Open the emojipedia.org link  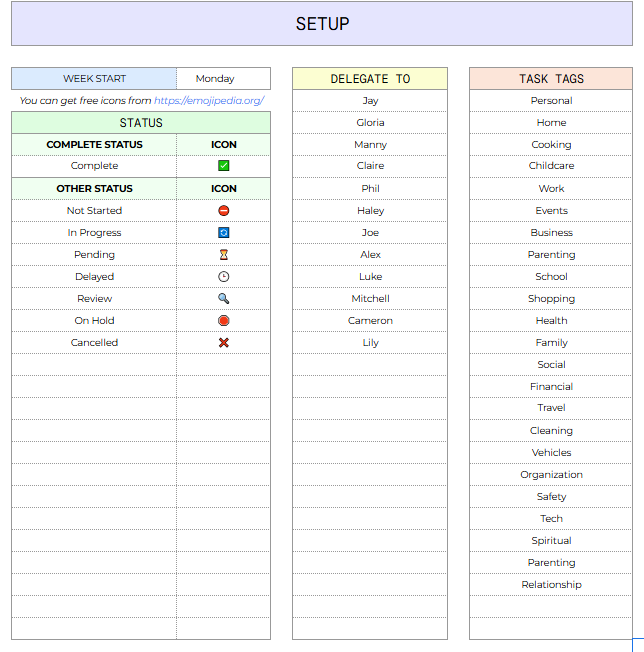coord(208,101)
